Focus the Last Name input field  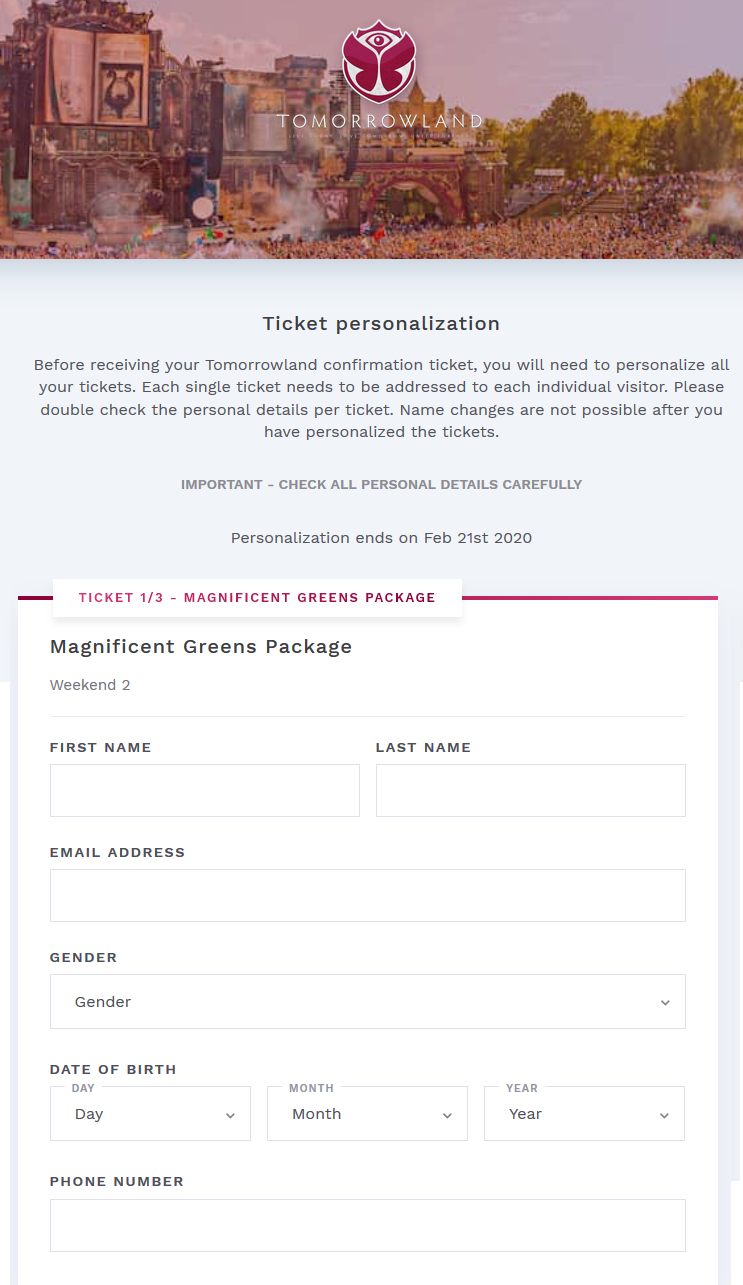pos(530,790)
